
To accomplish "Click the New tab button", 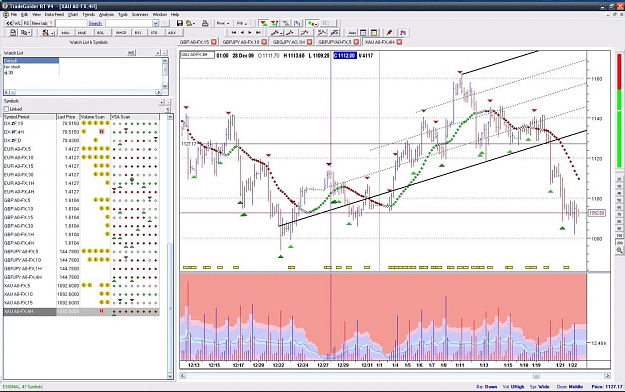I will (42, 24).
